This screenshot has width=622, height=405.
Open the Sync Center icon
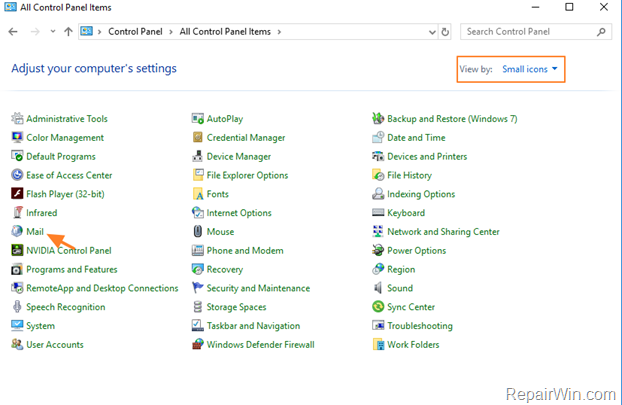pyautogui.click(x=378, y=307)
